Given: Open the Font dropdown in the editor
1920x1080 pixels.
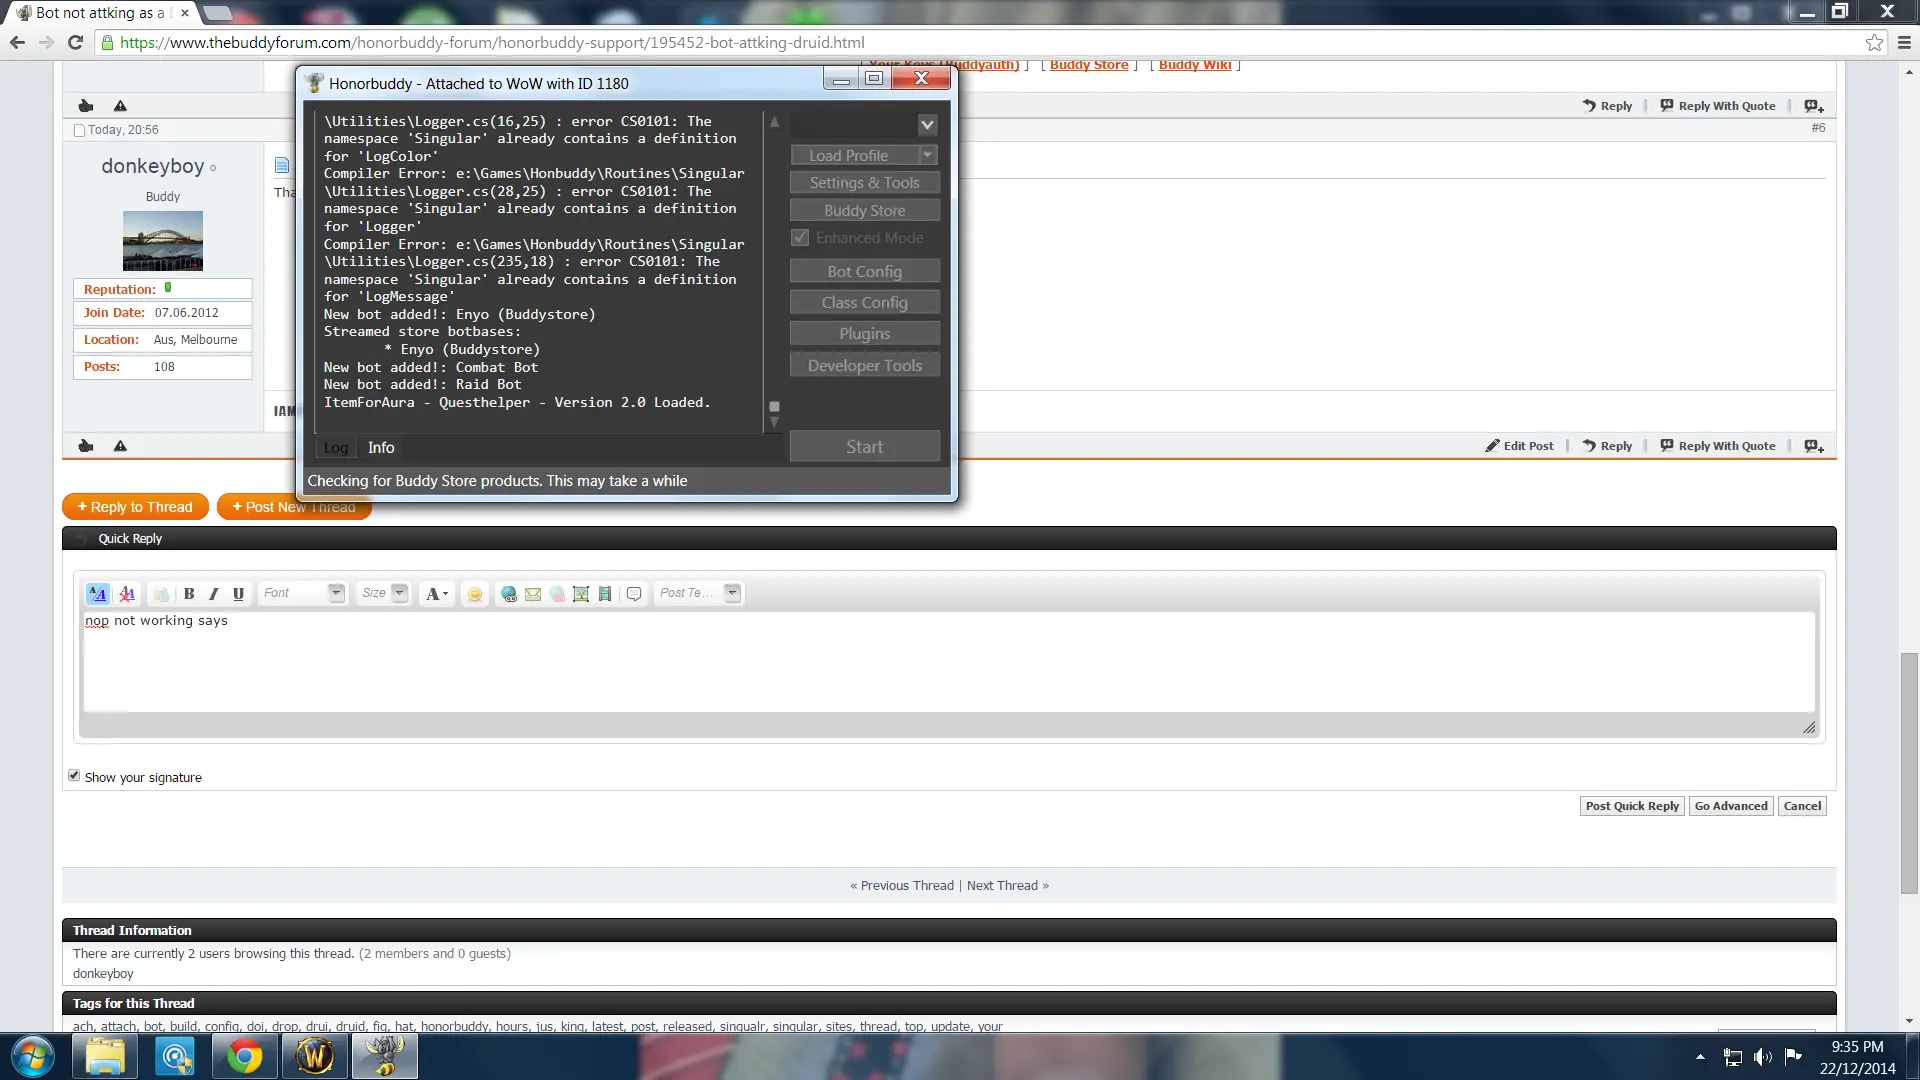Looking at the screenshot, I should click(303, 593).
